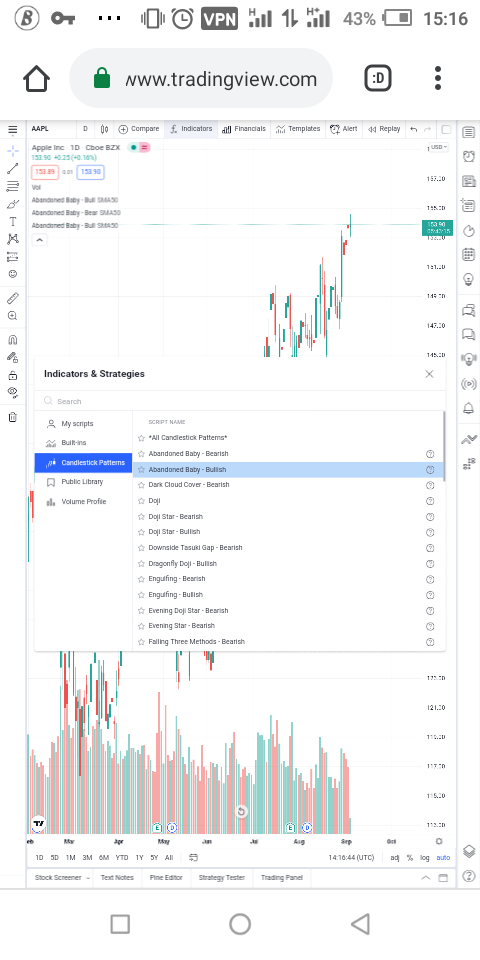Open the notifications bell panel
The image size is (480, 960).
tap(468, 408)
